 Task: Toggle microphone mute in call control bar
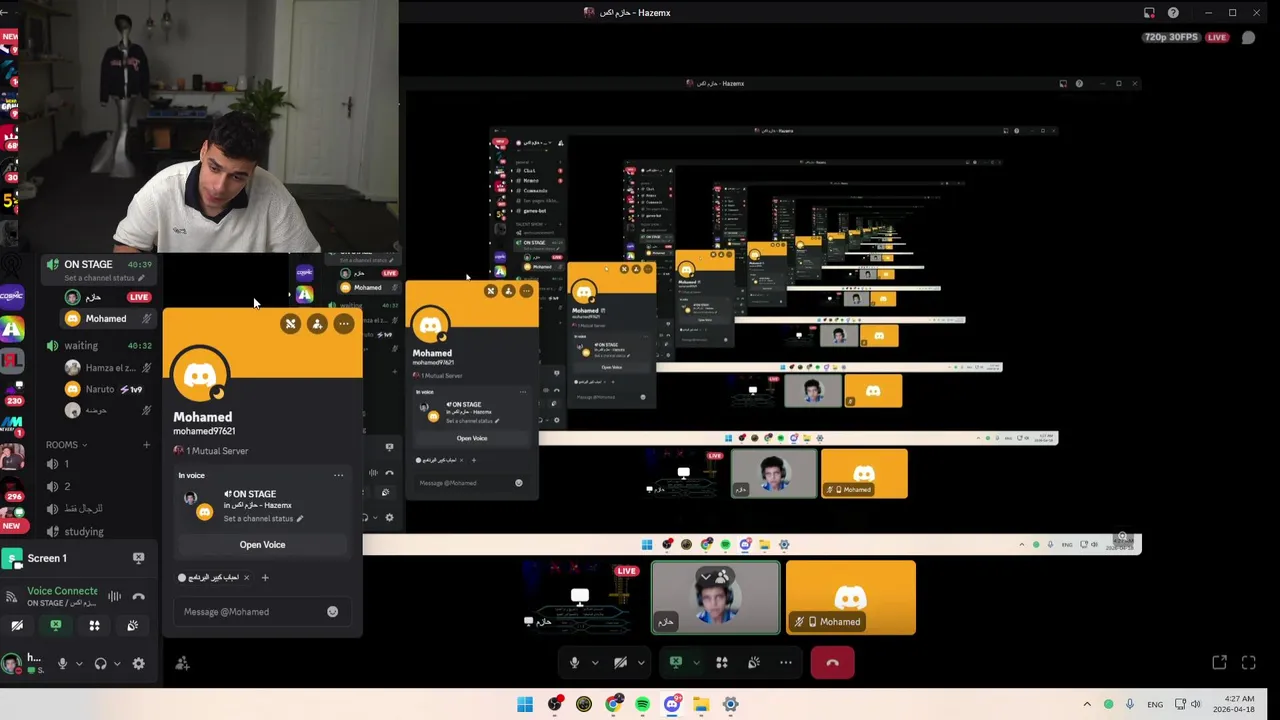(574, 662)
